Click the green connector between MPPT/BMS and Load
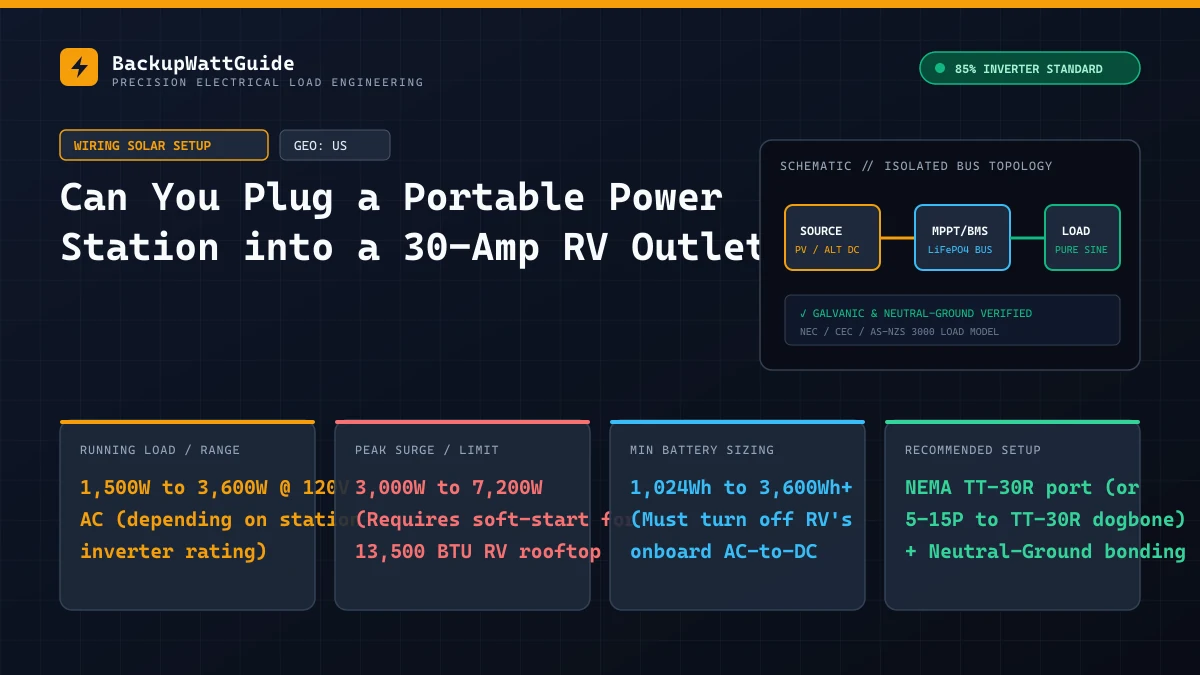Viewport: 1200px width, 675px height. click(1027, 238)
